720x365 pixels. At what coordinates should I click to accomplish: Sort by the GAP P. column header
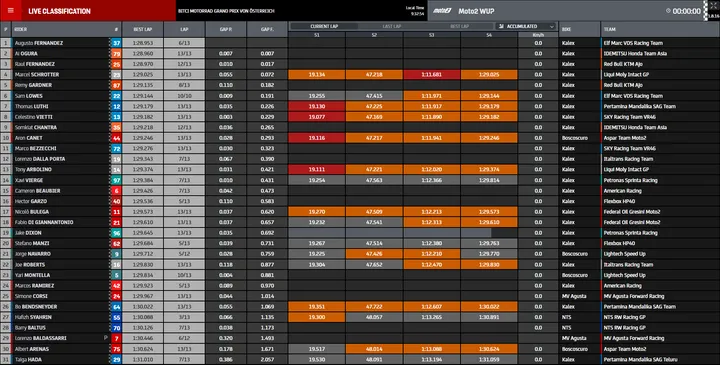coord(226,29)
